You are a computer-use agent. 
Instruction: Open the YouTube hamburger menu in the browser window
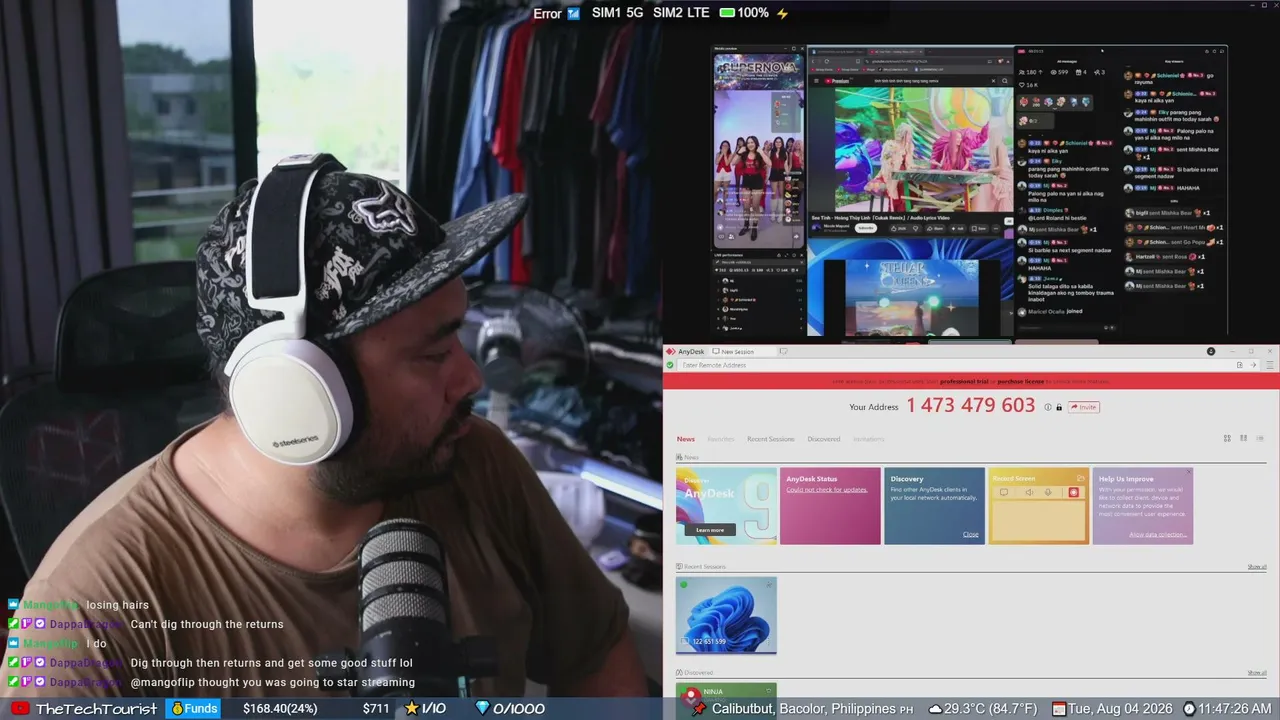click(x=815, y=81)
